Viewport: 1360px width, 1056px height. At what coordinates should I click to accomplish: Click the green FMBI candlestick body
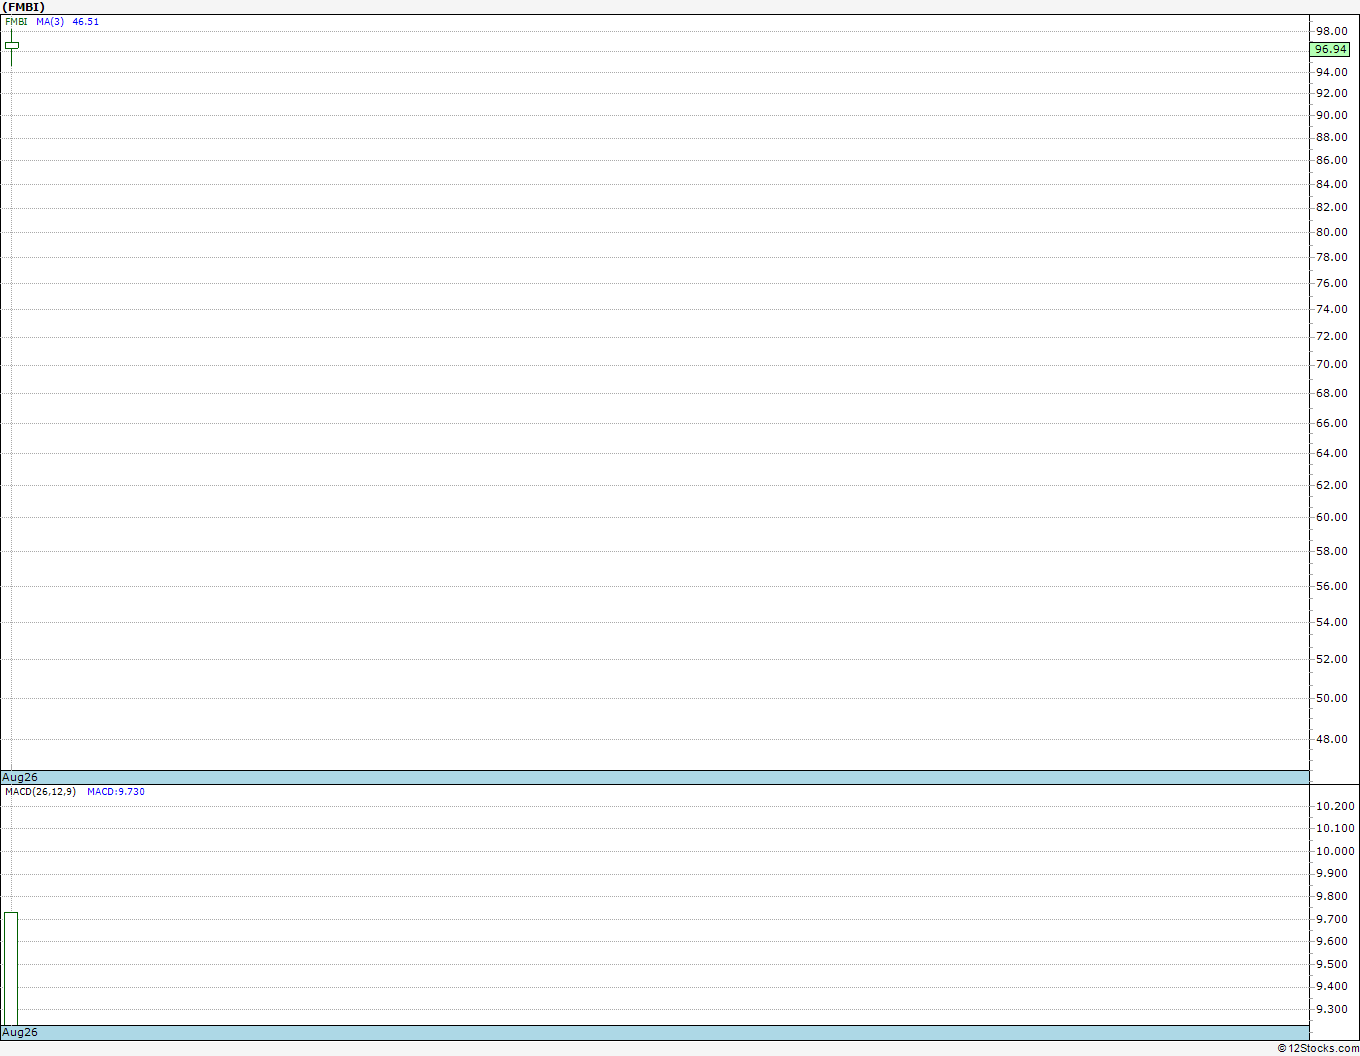(x=12, y=45)
